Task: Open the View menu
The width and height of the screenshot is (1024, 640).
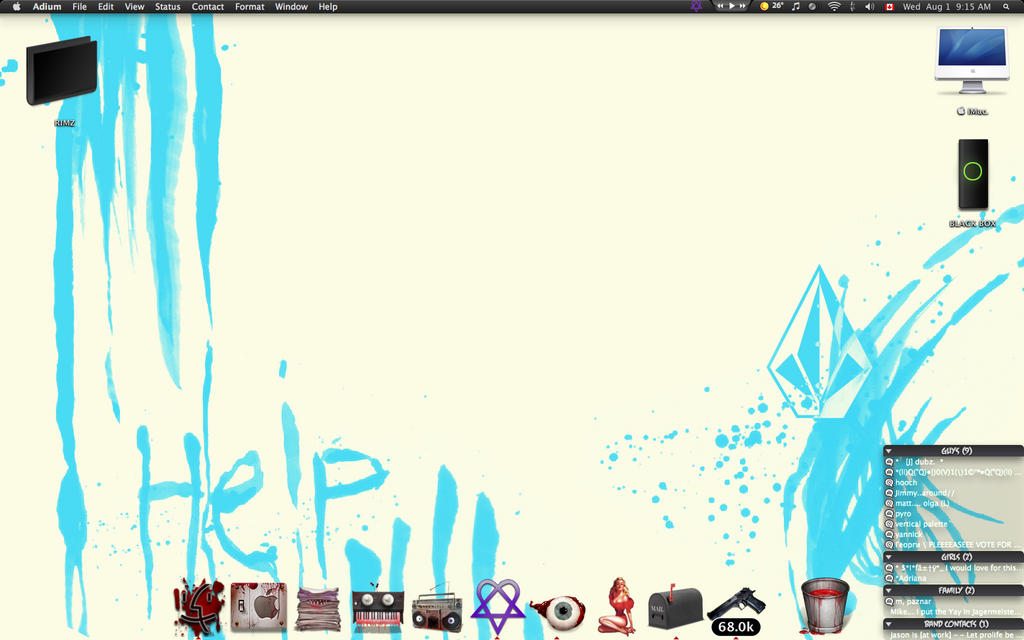Action: pyautogui.click(x=135, y=7)
